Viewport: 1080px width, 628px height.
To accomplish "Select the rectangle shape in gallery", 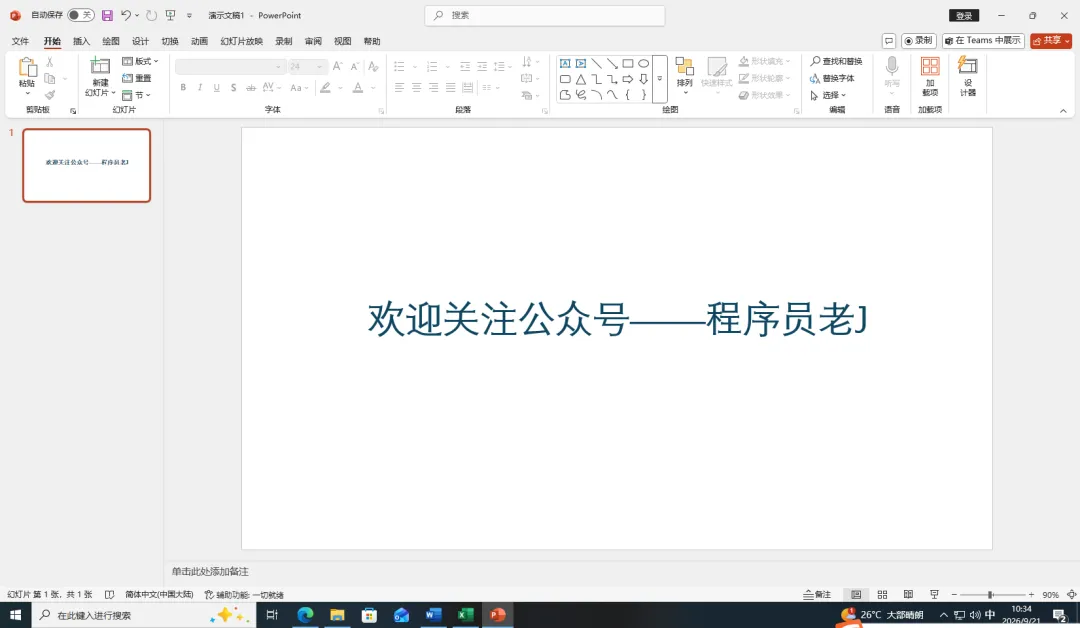I will (627, 63).
